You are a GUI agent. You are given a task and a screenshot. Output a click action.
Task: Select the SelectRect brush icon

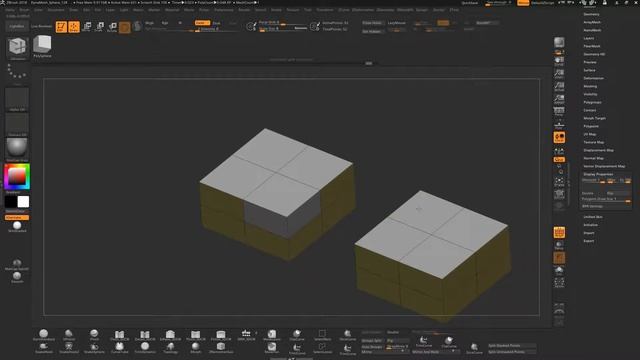(x=322, y=335)
